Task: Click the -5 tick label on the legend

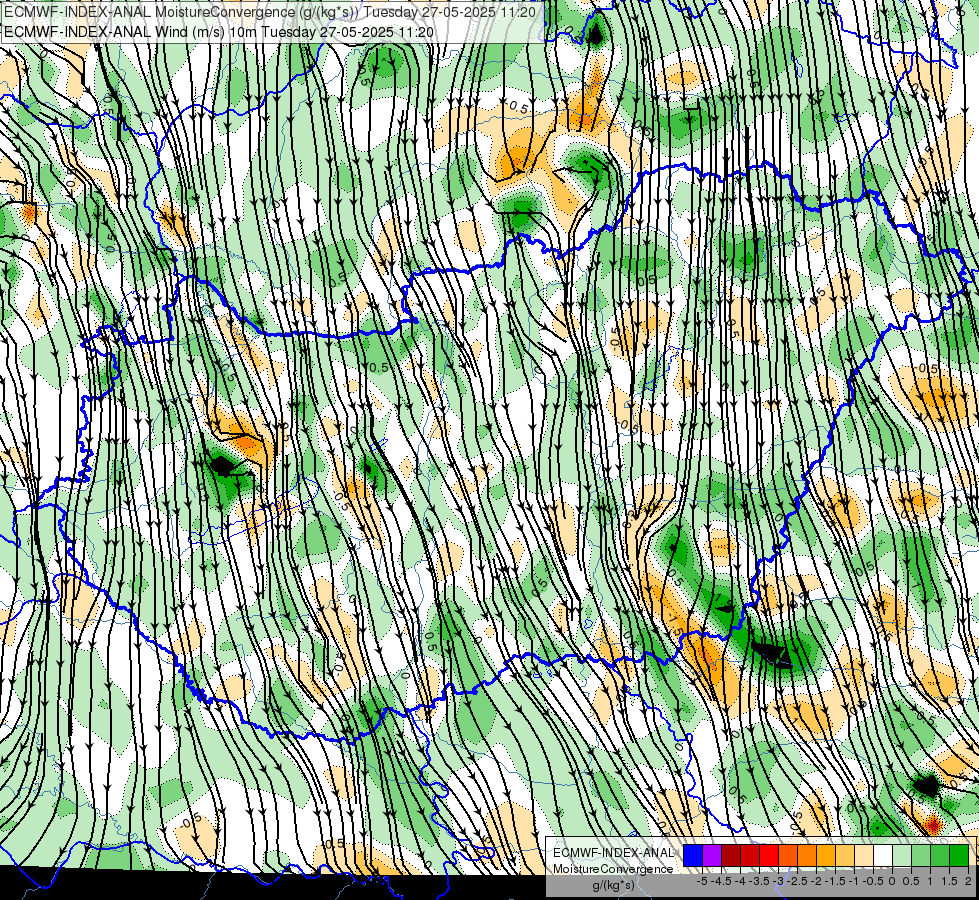Action: click(x=702, y=881)
